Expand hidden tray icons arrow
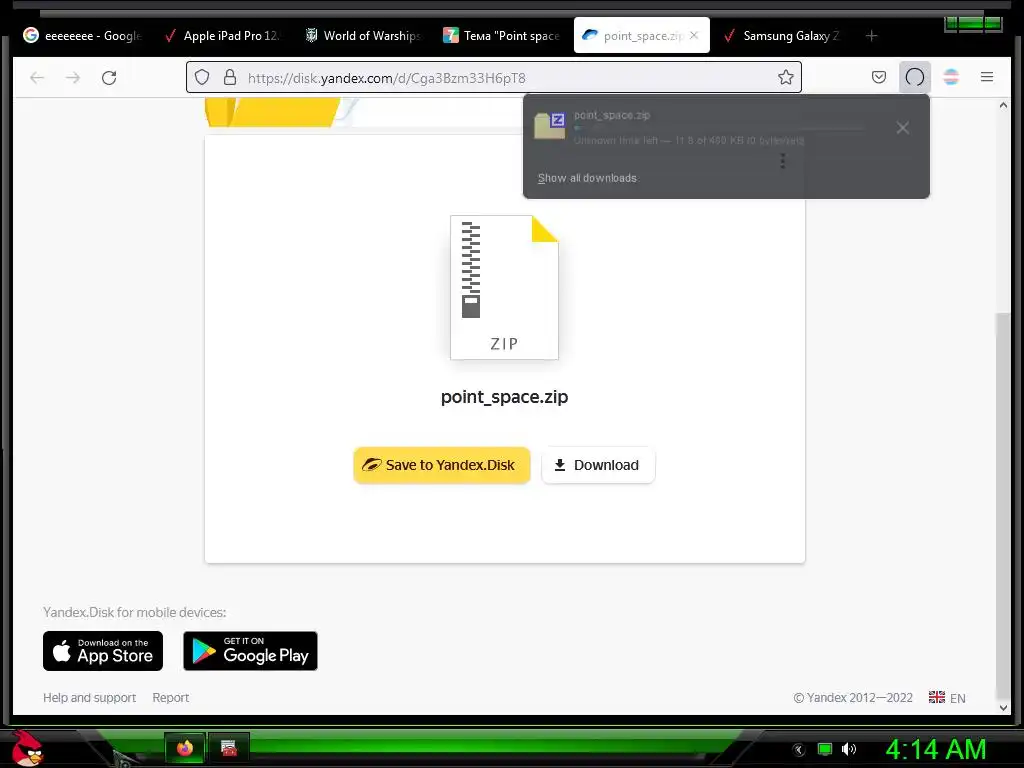Screen dimensions: 1024x768 pos(799,750)
